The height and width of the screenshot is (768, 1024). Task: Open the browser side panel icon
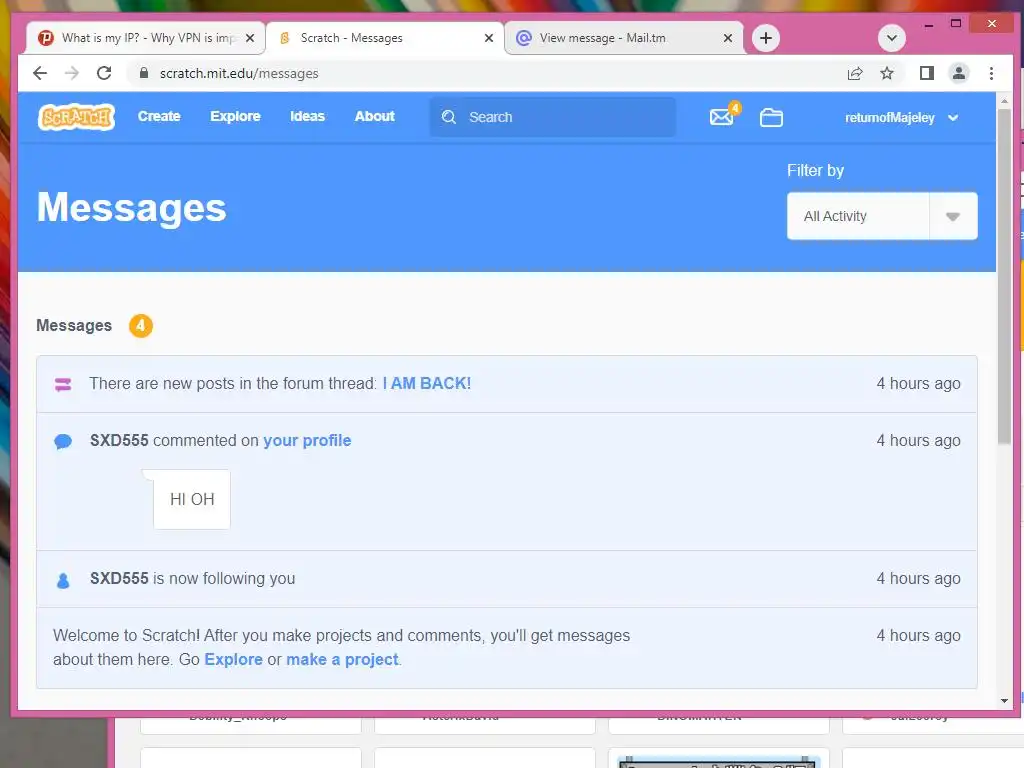click(926, 73)
